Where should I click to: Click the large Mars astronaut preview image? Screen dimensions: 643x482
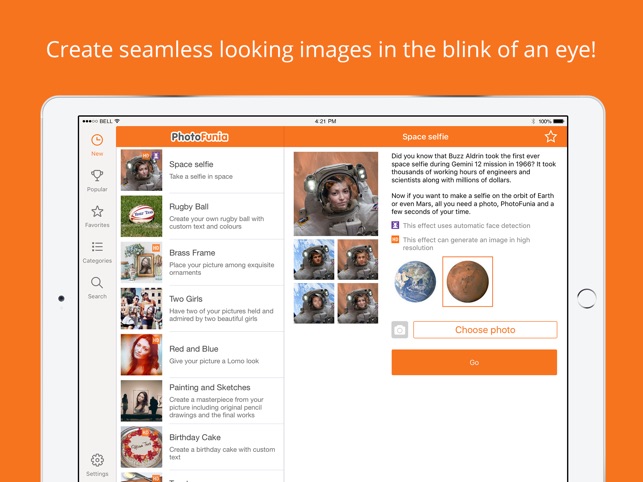coord(336,194)
